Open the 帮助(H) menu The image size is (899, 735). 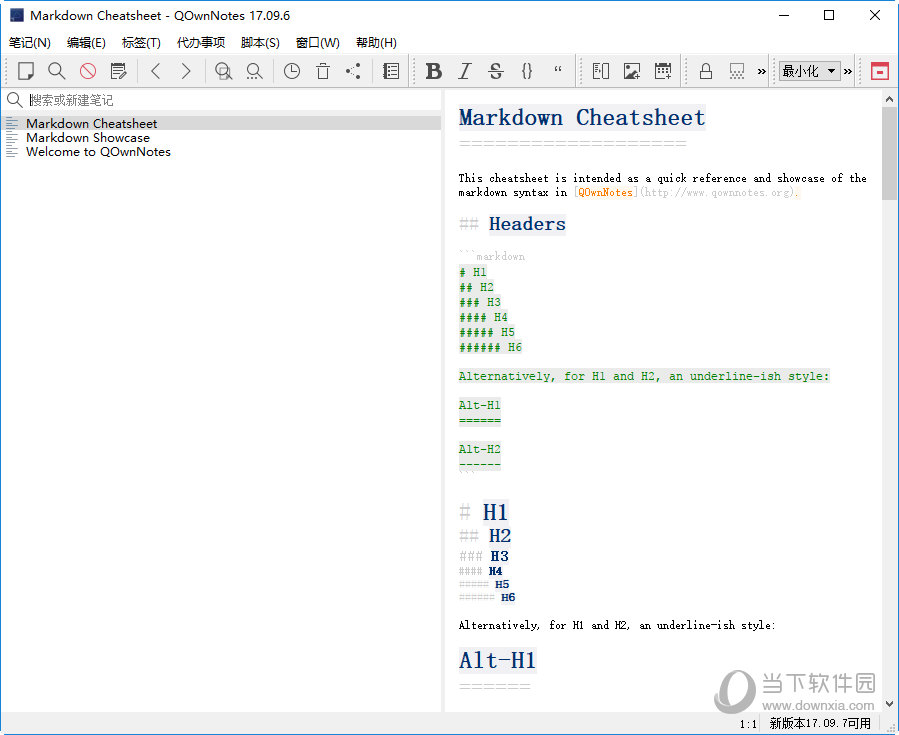[376, 43]
